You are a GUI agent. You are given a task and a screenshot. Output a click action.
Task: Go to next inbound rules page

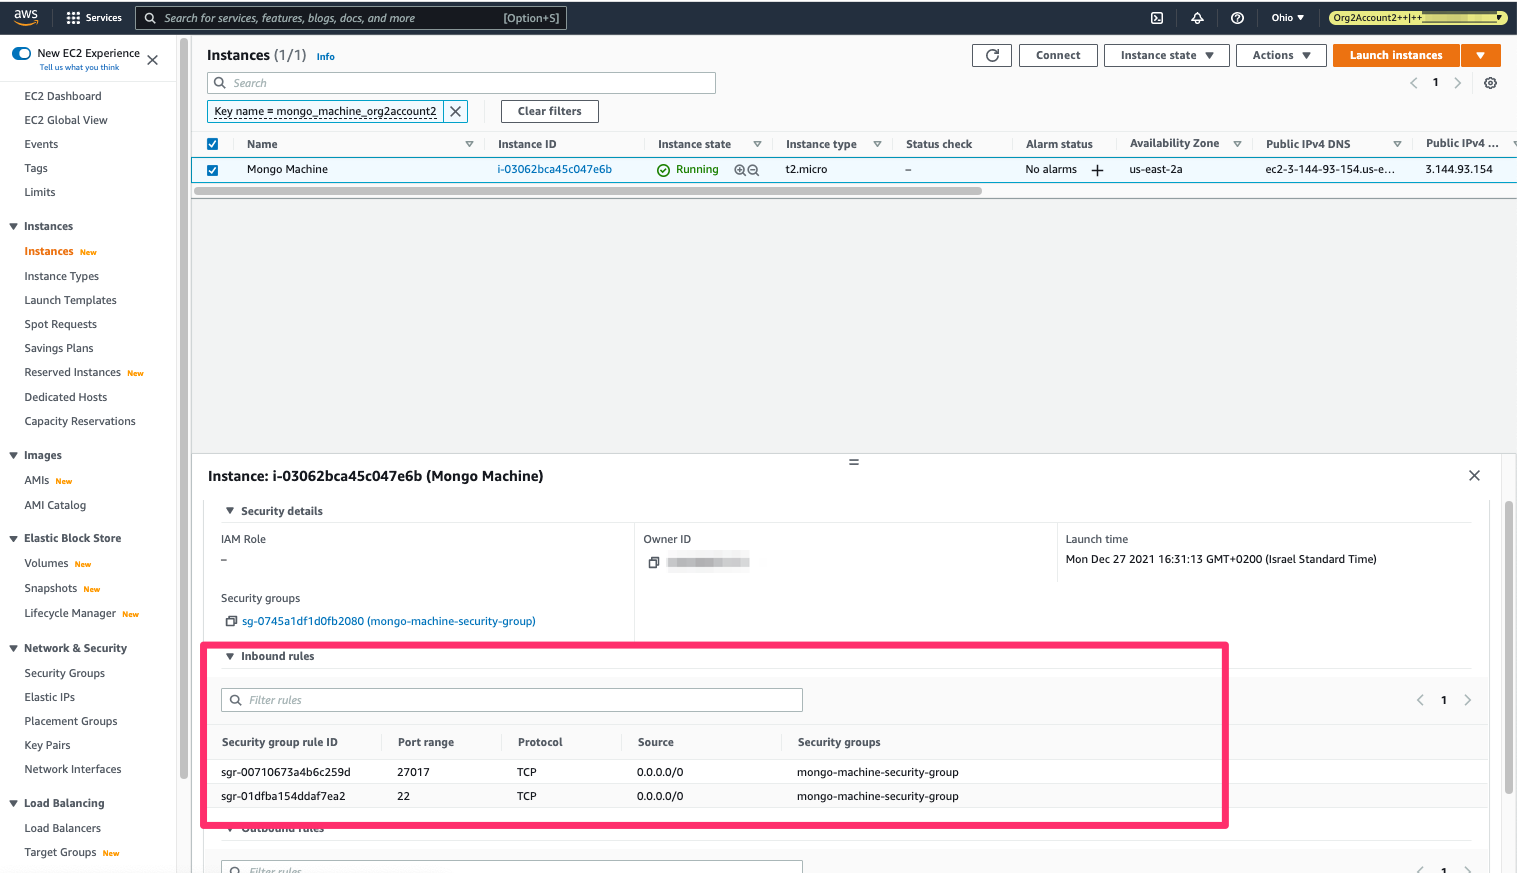coord(1468,700)
